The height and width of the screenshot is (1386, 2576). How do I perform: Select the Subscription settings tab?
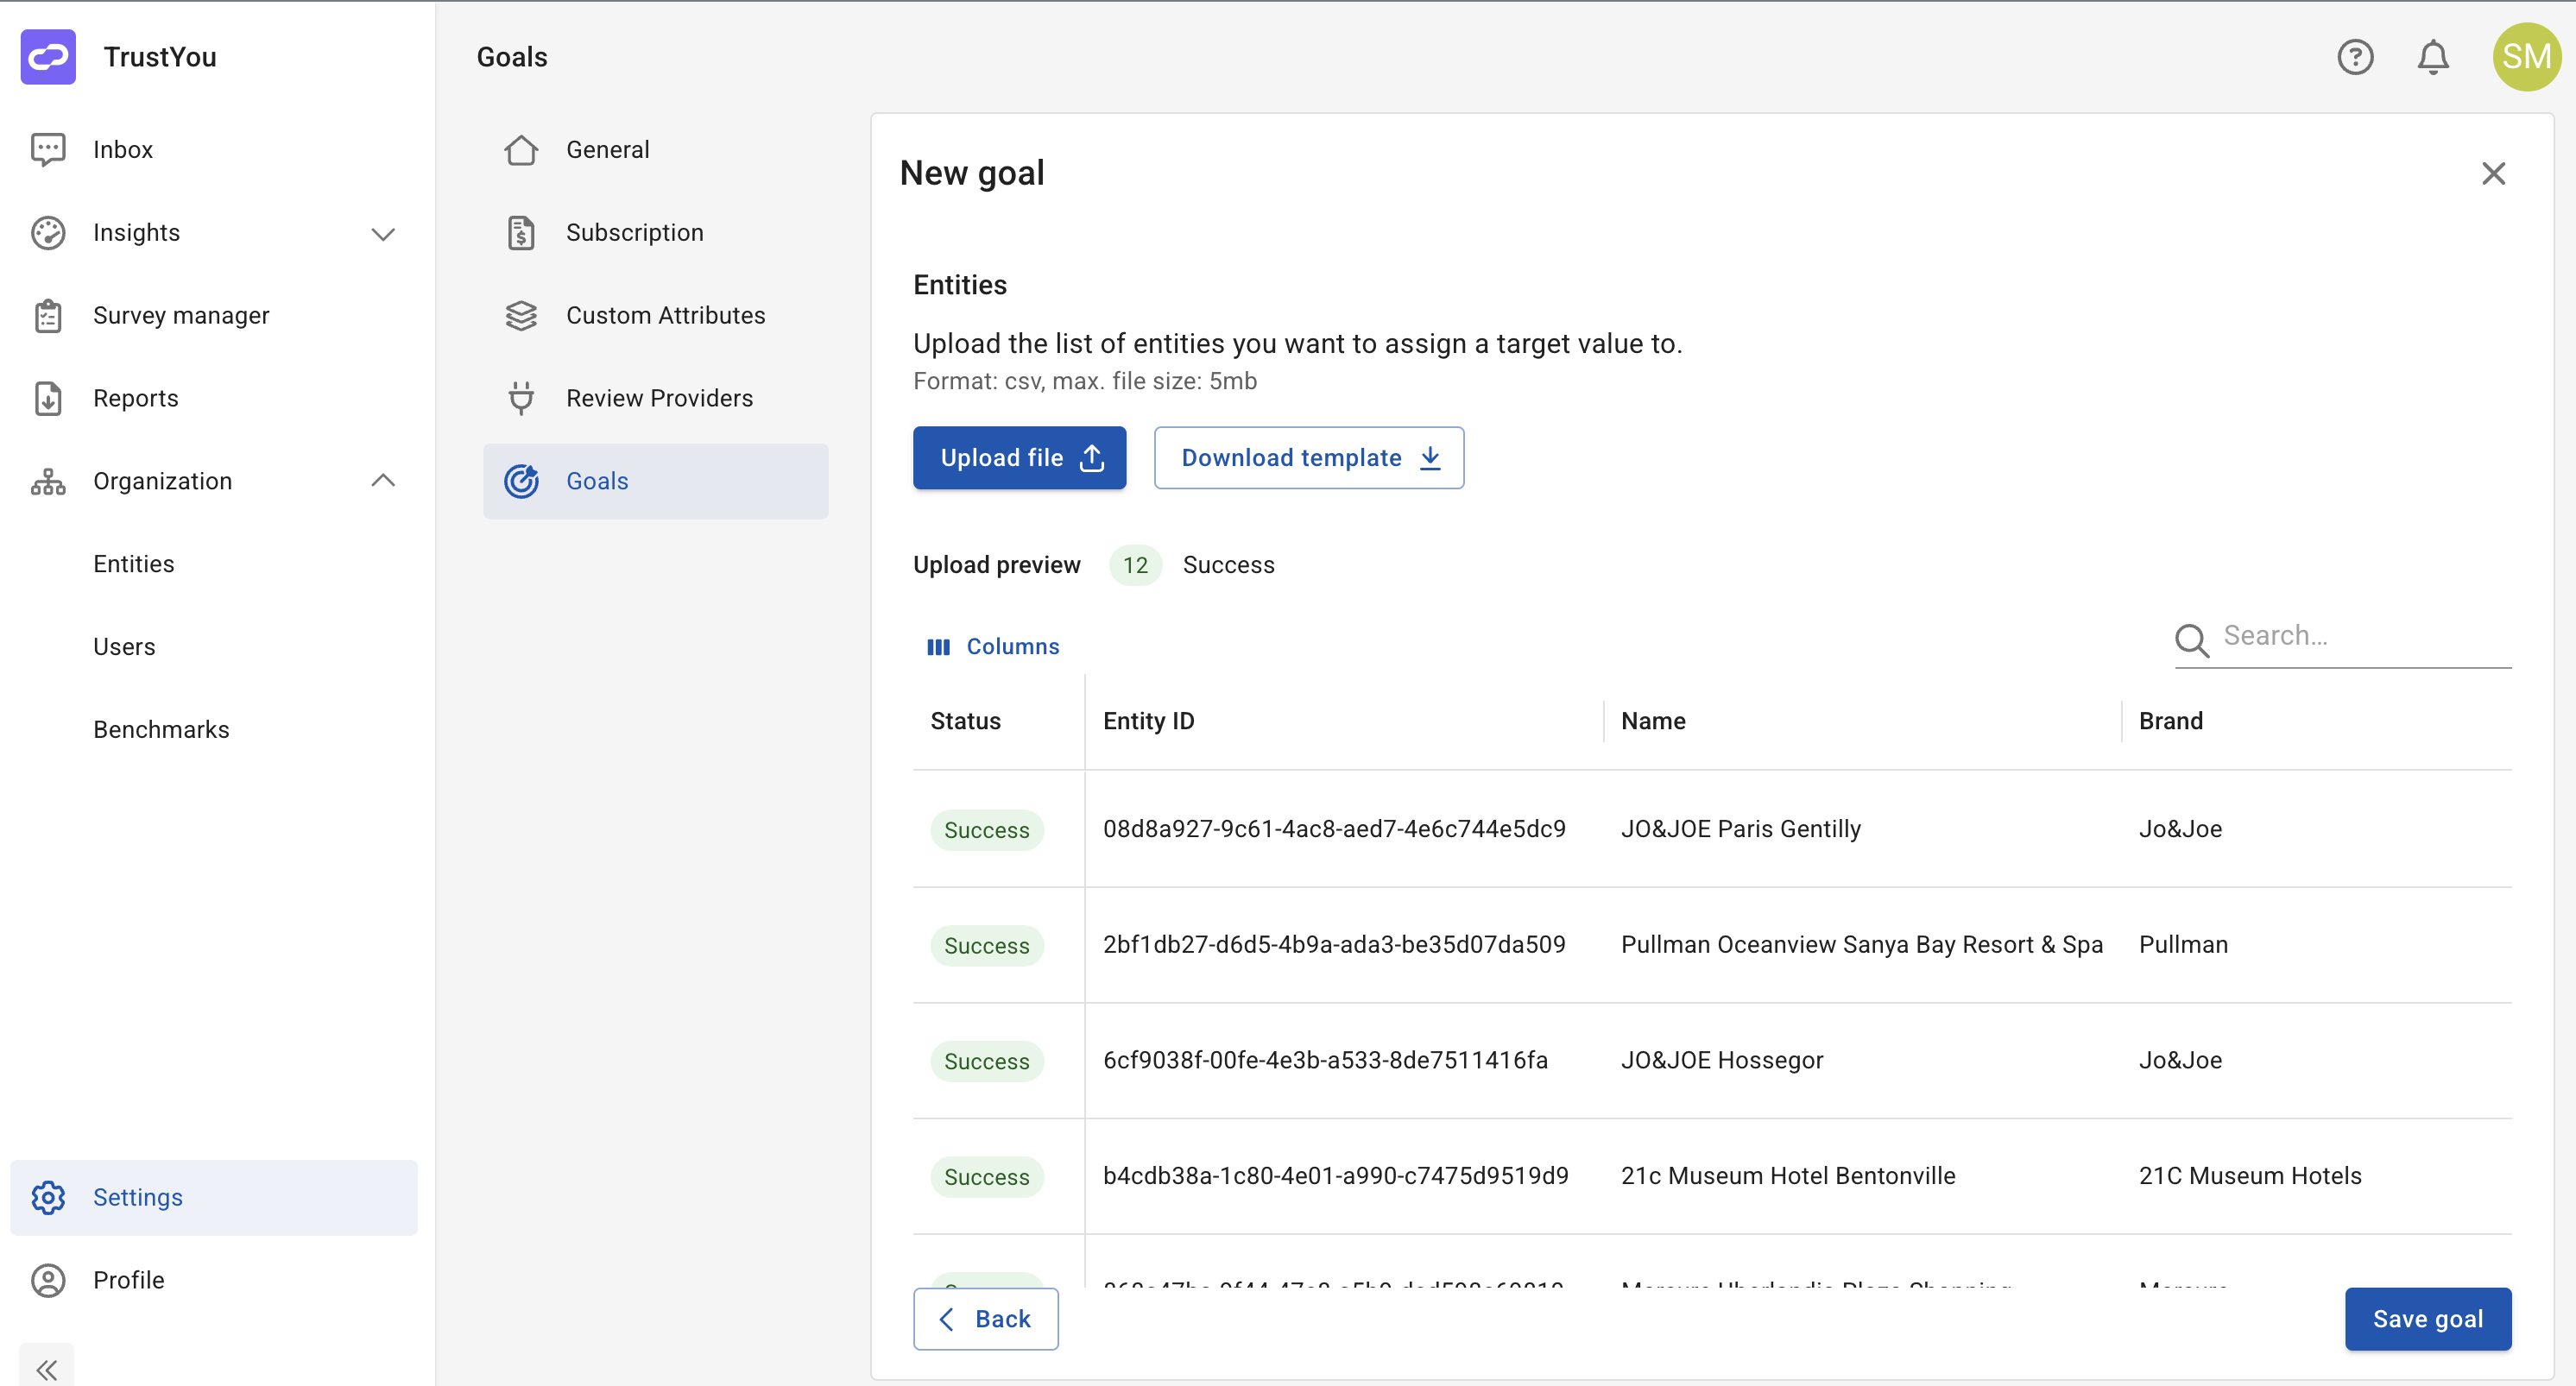pos(655,232)
